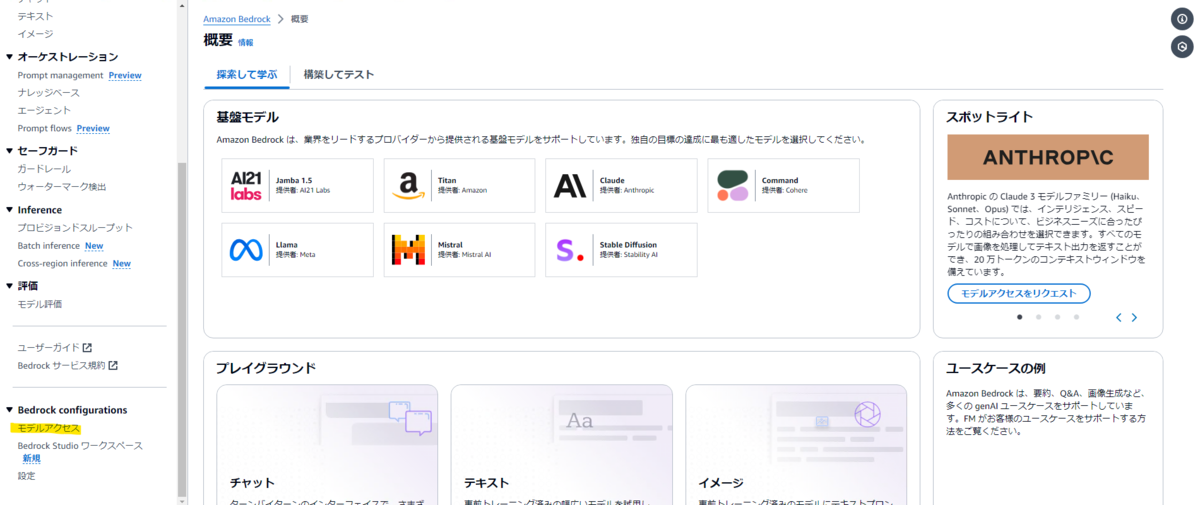Click the 新規 badge under Bedrock Studio
The image size is (1200, 505).
(32, 459)
